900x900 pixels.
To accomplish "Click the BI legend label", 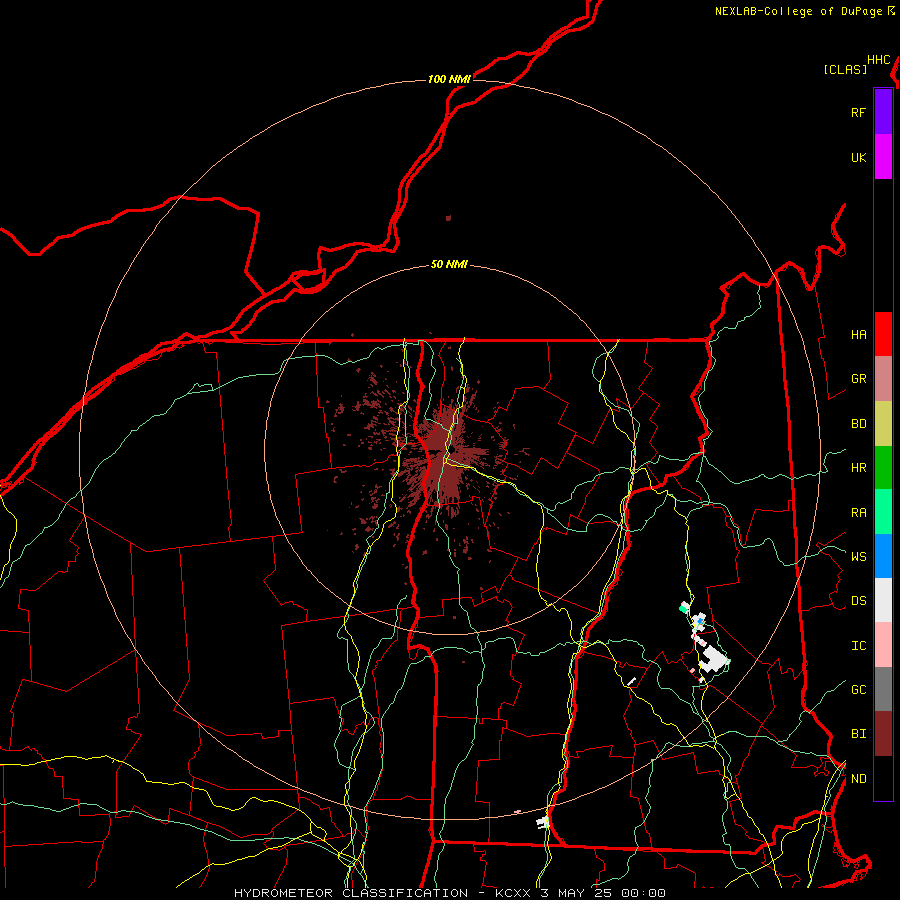I will 858,734.
